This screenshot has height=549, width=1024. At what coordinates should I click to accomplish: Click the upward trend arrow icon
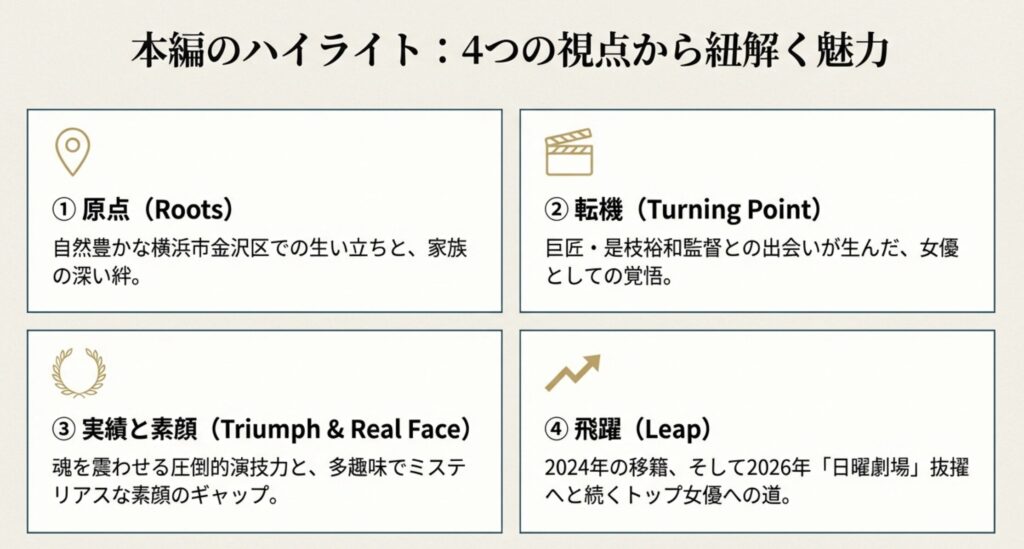tap(572, 373)
